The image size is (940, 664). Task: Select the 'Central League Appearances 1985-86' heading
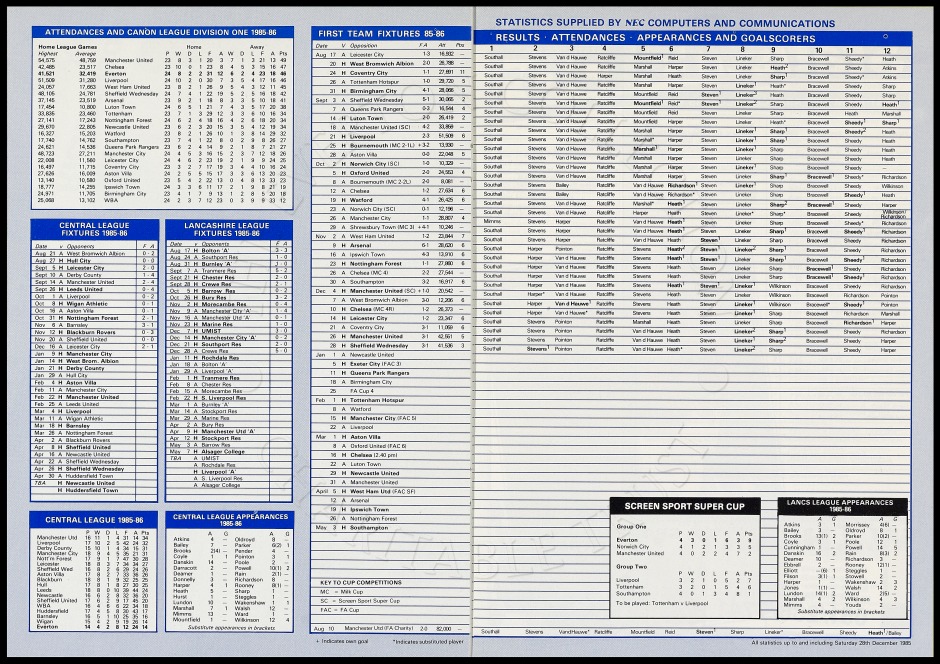click(230, 520)
